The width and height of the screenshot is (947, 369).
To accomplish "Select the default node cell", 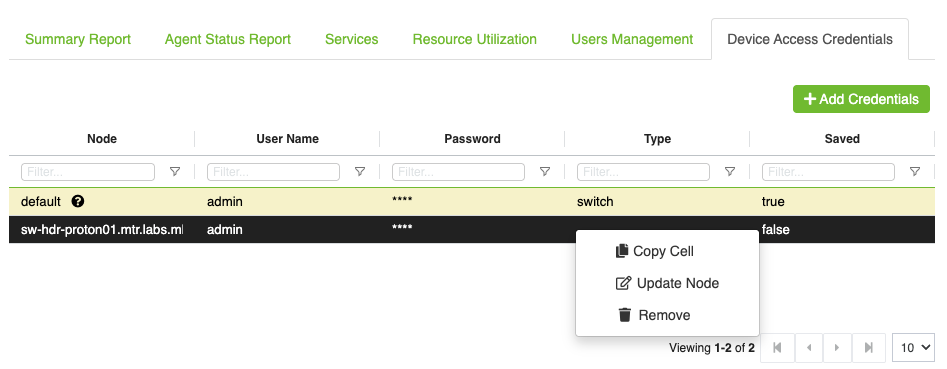I will click(x=41, y=202).
